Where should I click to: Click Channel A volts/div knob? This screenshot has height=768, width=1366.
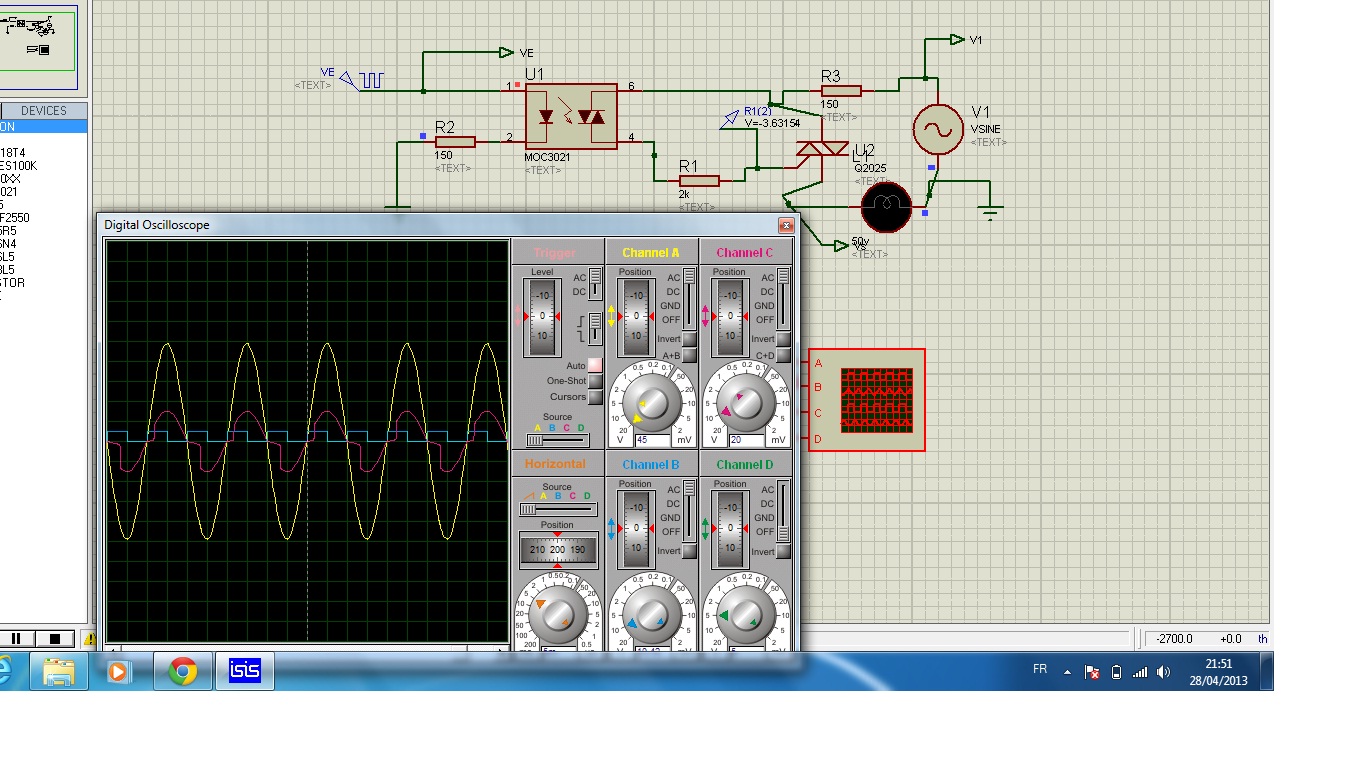pyautogui.click(x=652, y=403)
